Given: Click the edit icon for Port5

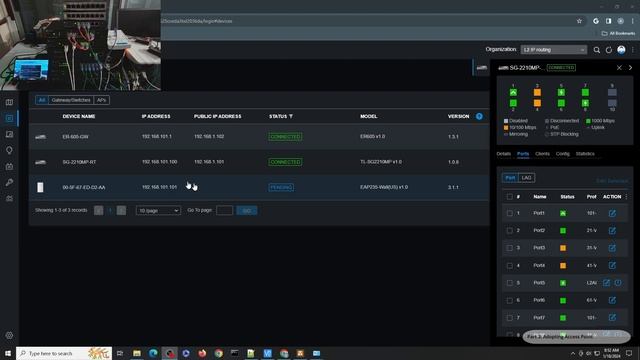Looking at the screenshot, I should pos(606,283).
